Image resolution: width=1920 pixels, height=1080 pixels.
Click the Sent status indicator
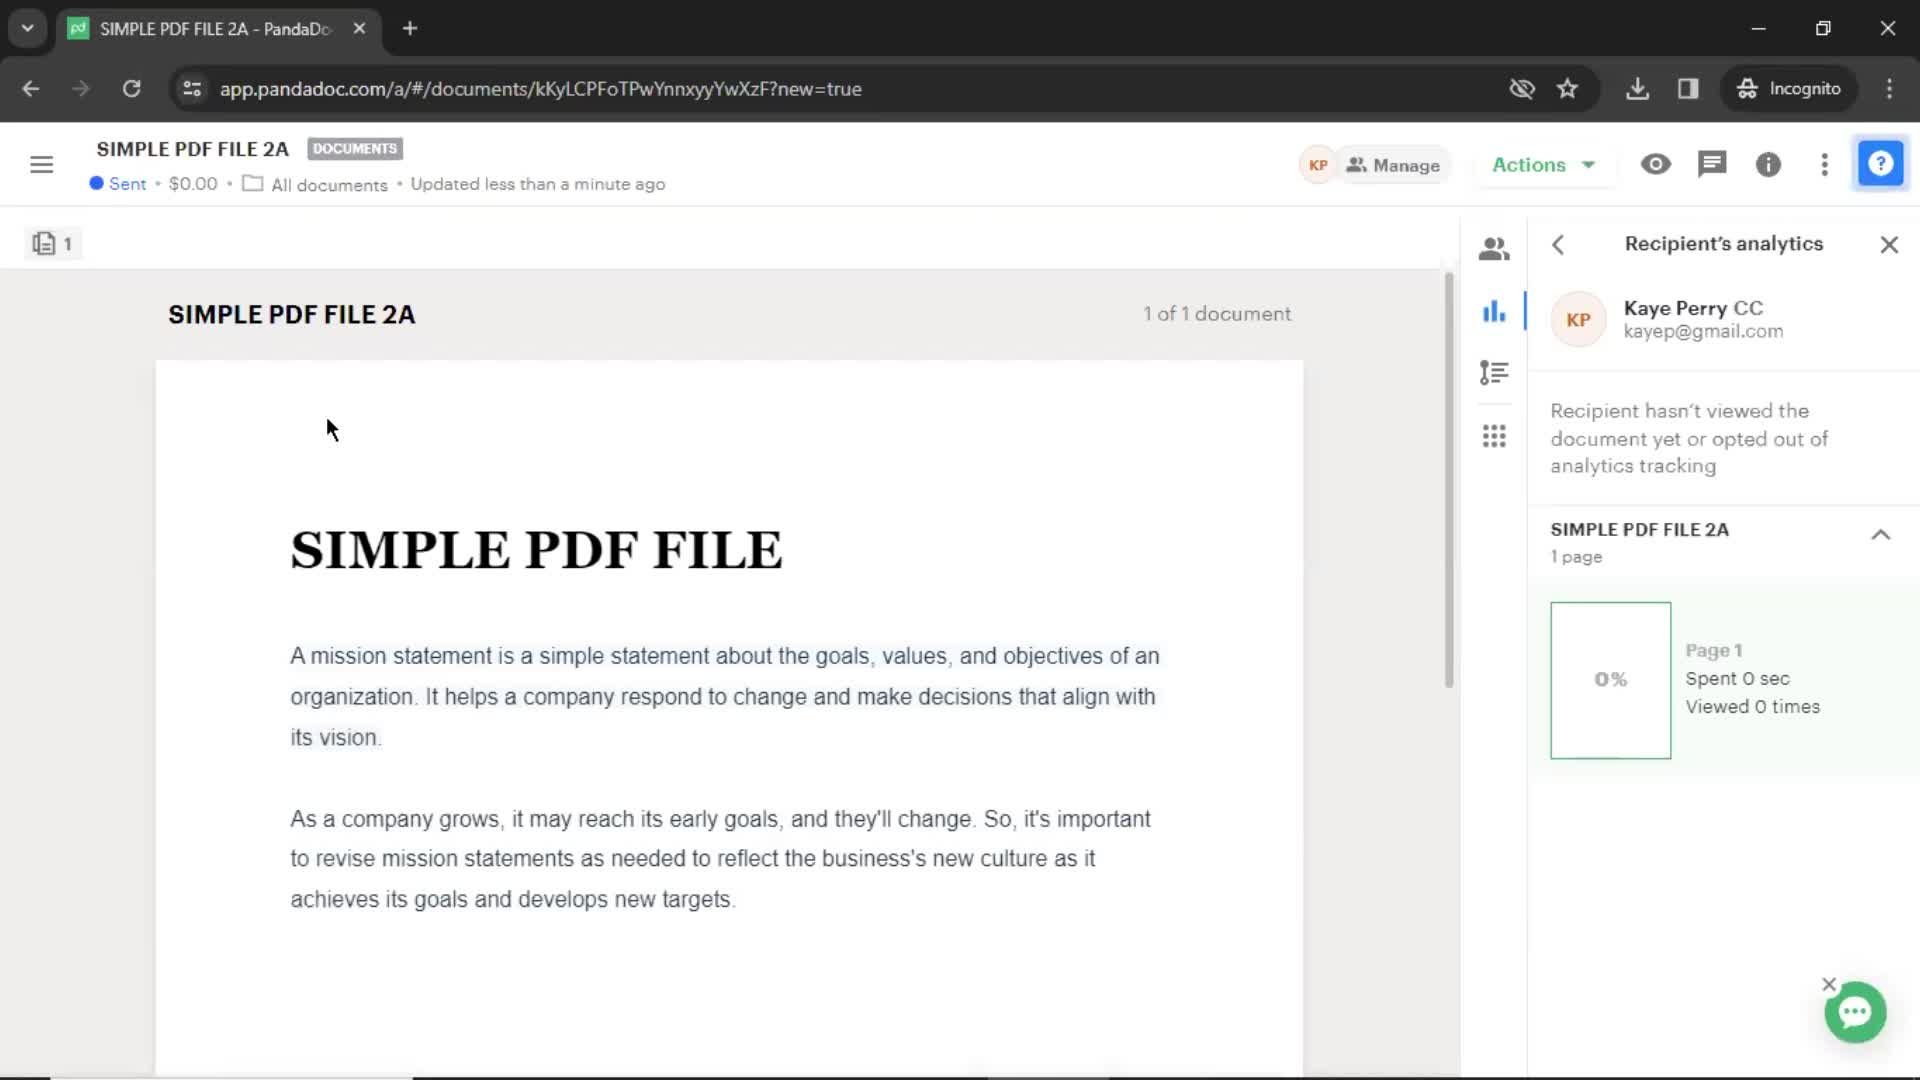119,183
